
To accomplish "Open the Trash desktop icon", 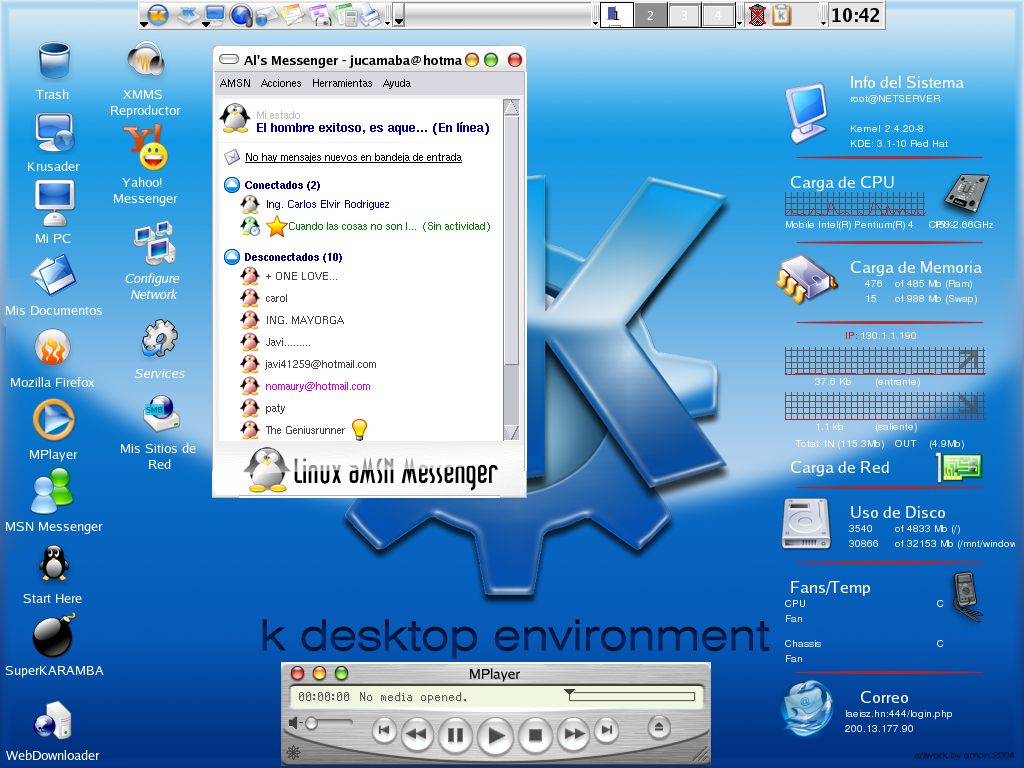I will [53, 60].
